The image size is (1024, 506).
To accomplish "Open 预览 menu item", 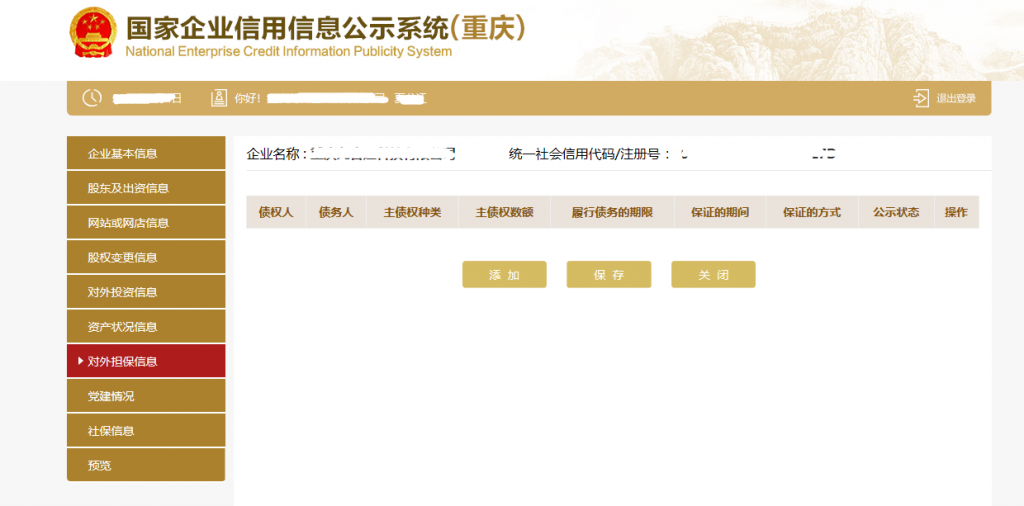I will pos(146,465).
